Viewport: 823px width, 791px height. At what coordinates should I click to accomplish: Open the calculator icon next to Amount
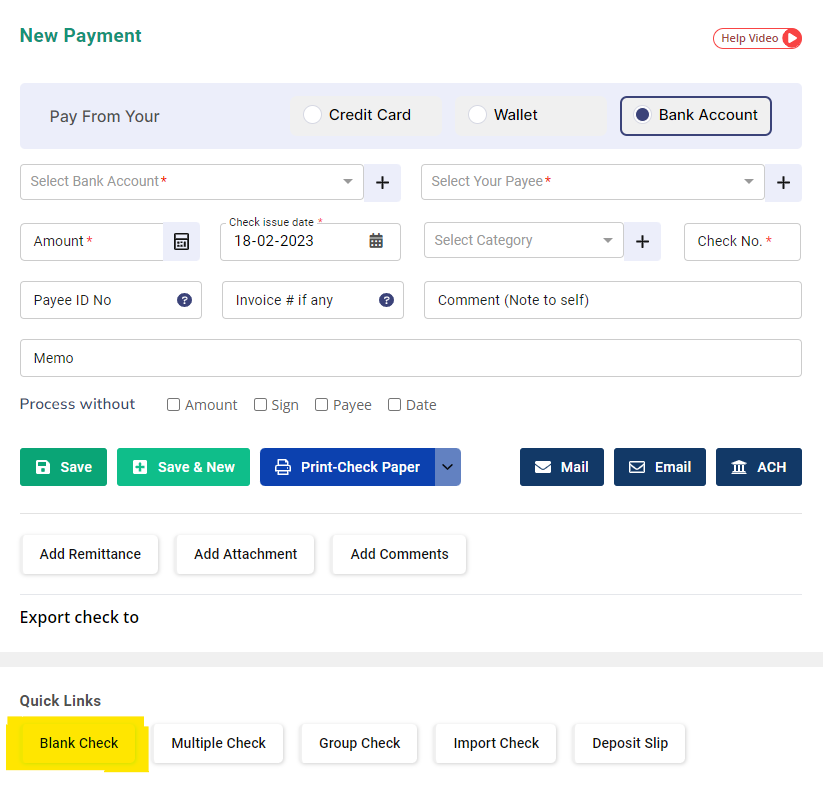click(181, 242)
